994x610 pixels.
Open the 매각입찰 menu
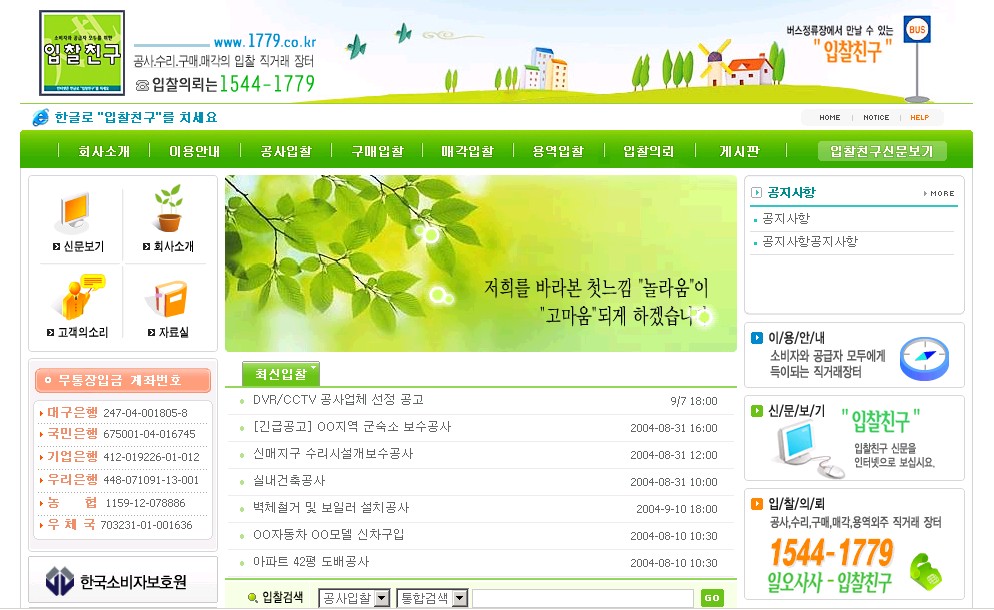[x=467, y=151]
